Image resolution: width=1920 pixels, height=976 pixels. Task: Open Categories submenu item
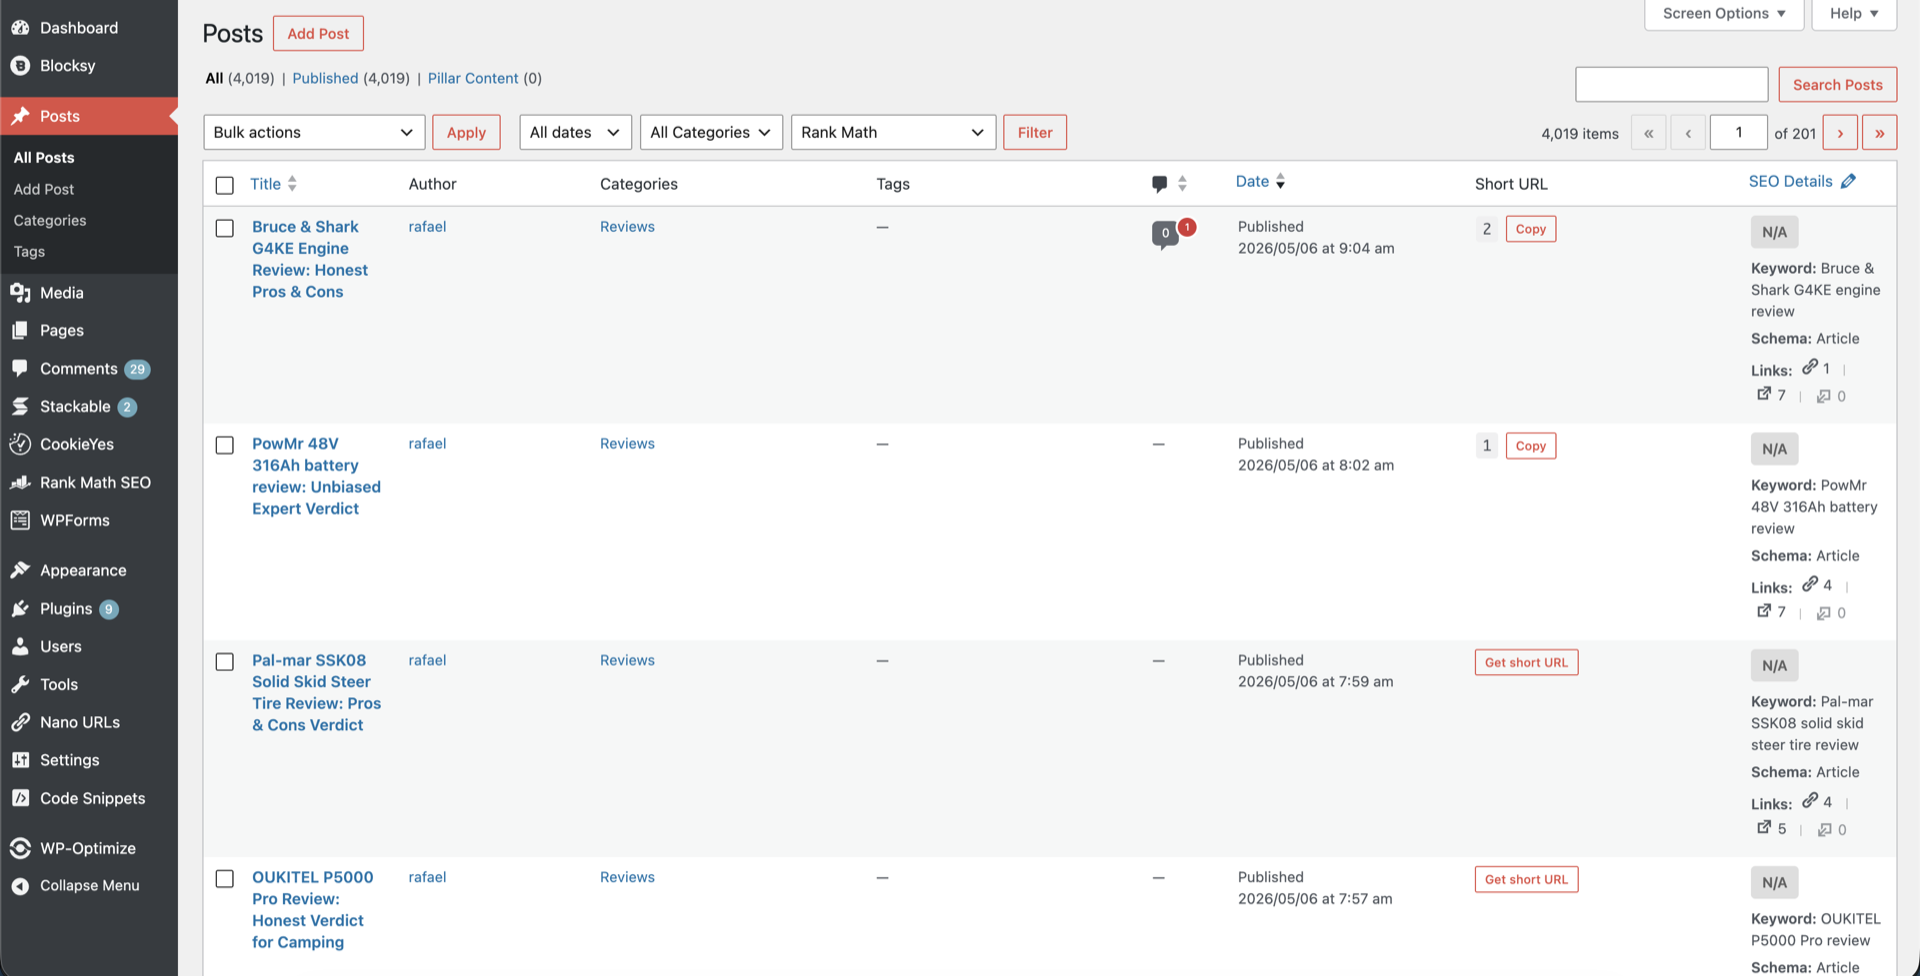click(x=50, y=220)
